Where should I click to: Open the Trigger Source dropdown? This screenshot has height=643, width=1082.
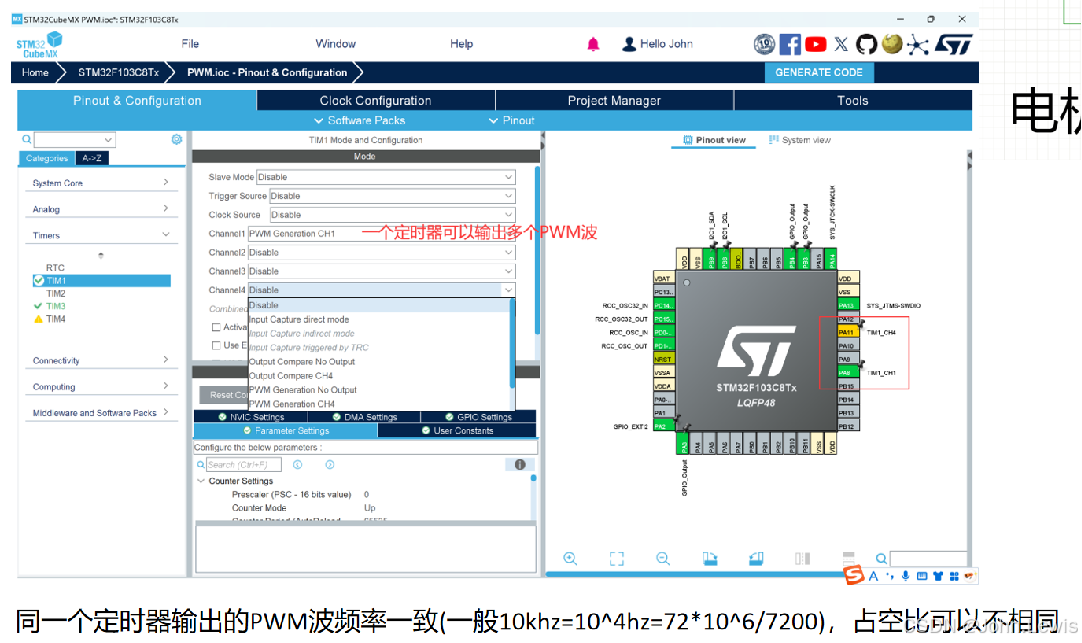392,196
